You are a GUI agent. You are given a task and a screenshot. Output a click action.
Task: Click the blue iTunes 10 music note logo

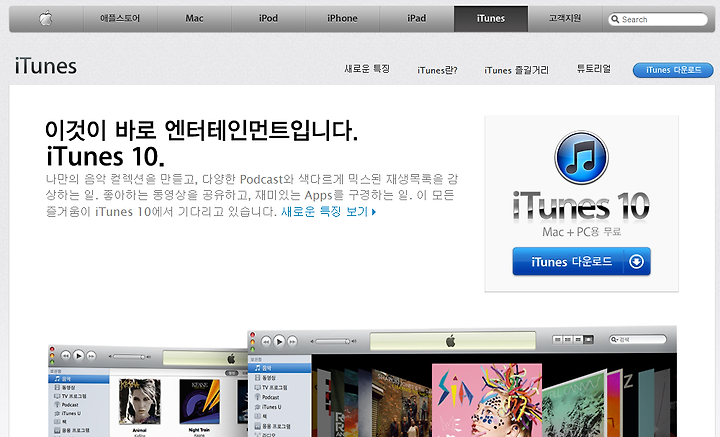coord(581,157)
